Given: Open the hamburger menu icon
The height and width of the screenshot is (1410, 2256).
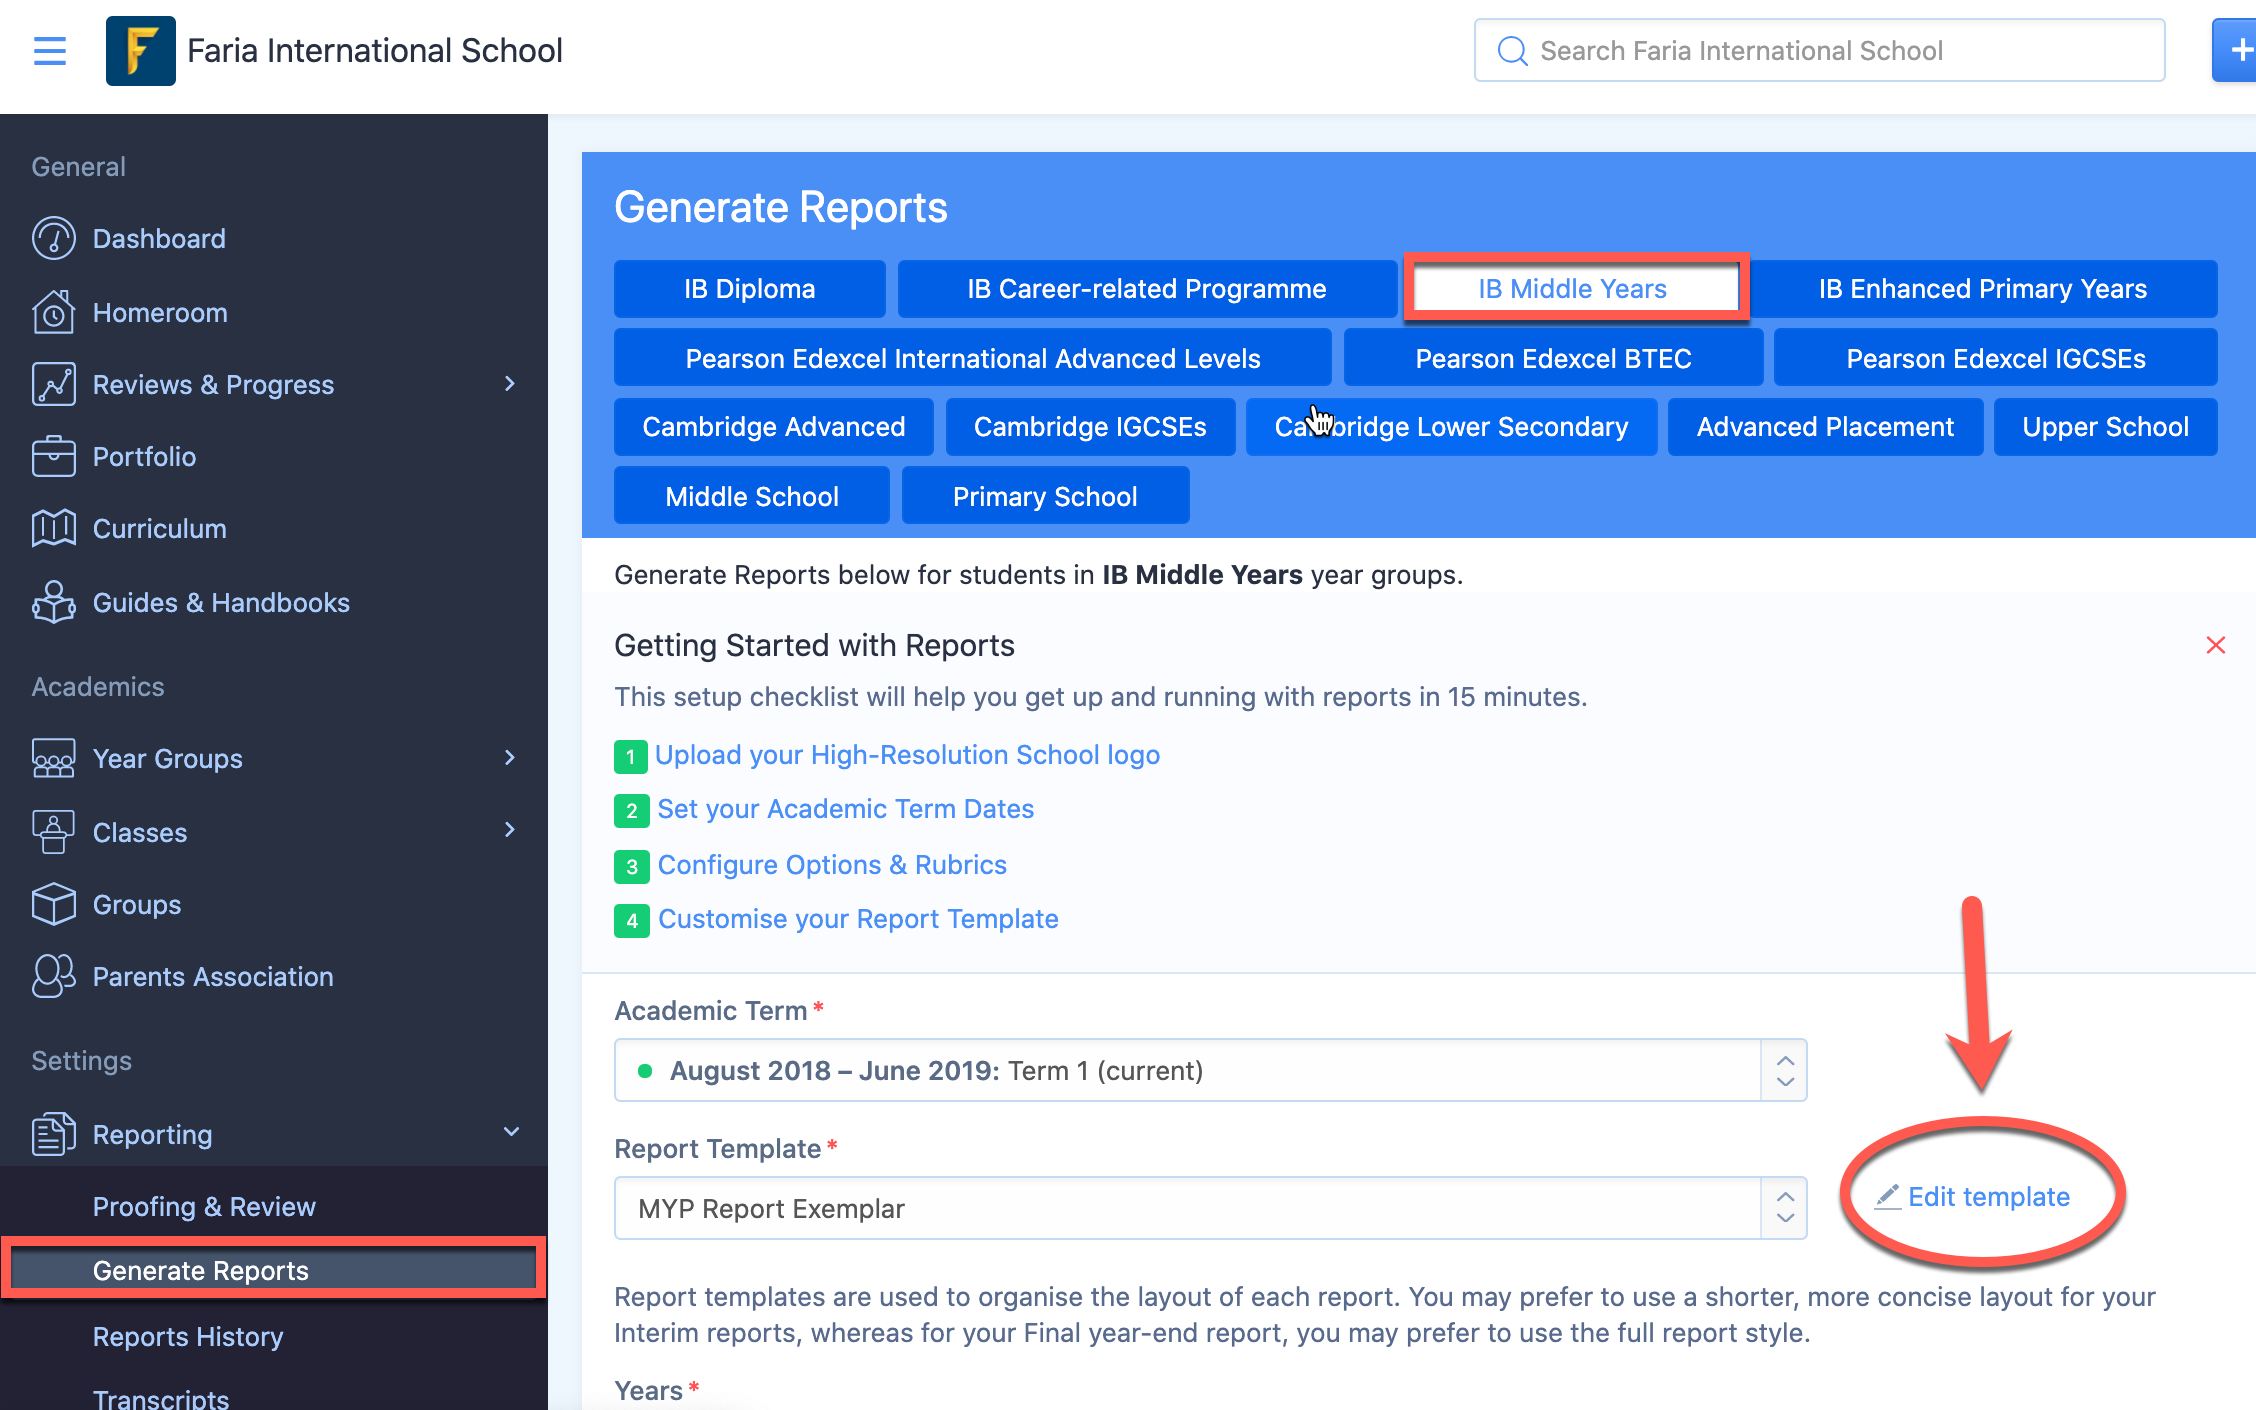Looking at the screenshot, I should [50, 51].
